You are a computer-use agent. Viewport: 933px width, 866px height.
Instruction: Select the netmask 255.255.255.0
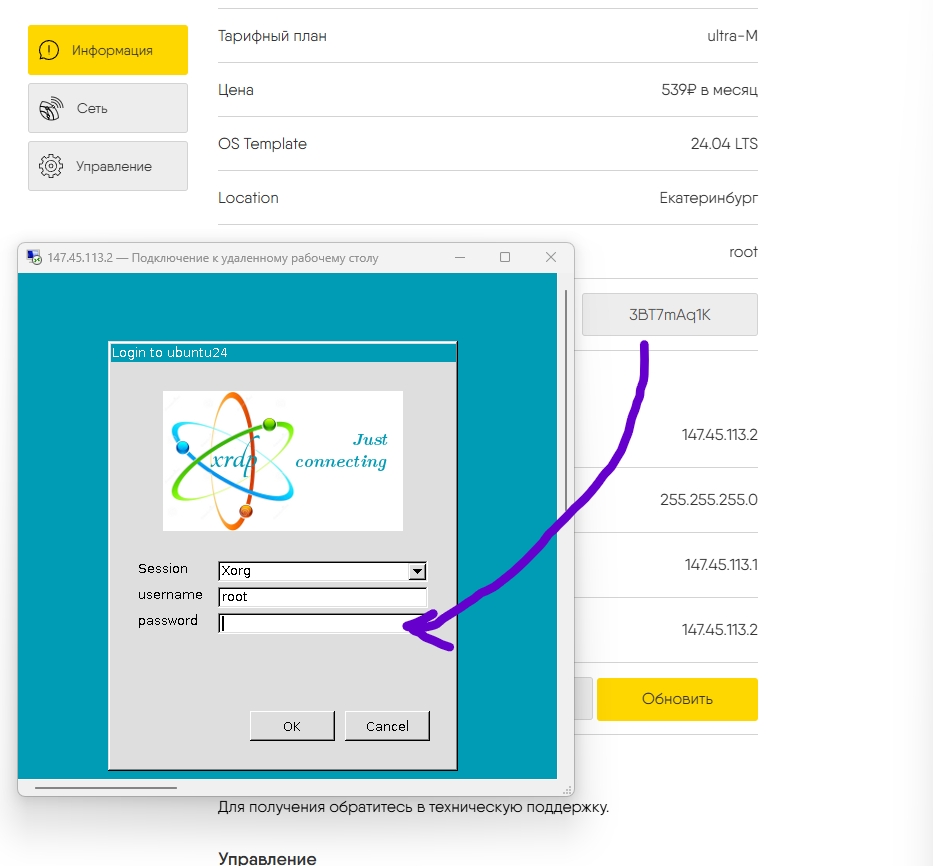coord(709,499)
